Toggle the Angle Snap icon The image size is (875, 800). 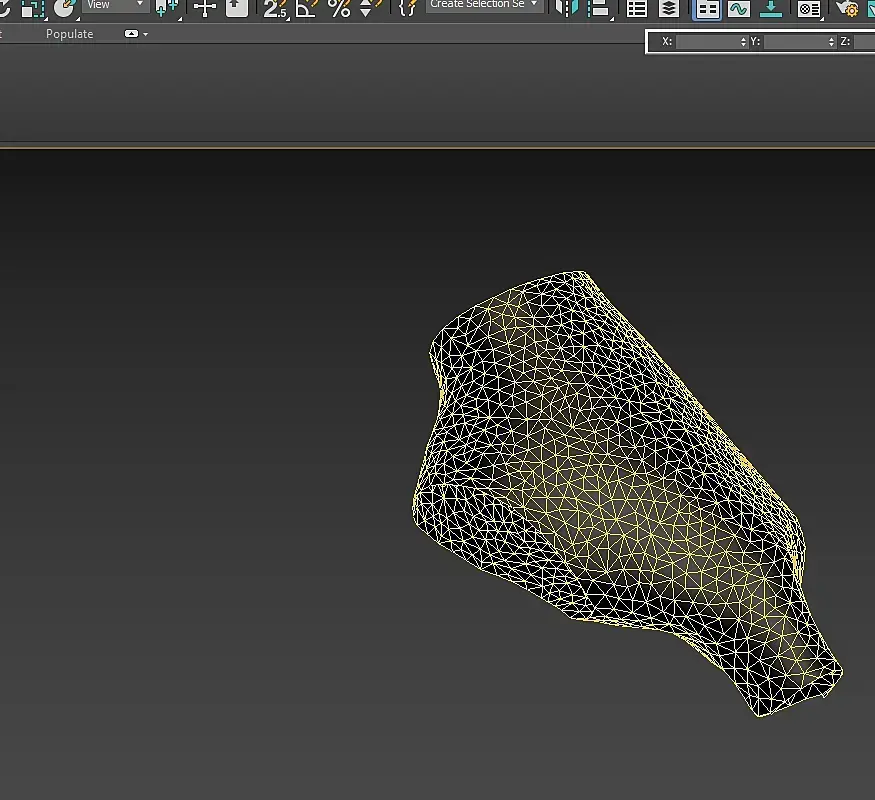coord(306,8)
